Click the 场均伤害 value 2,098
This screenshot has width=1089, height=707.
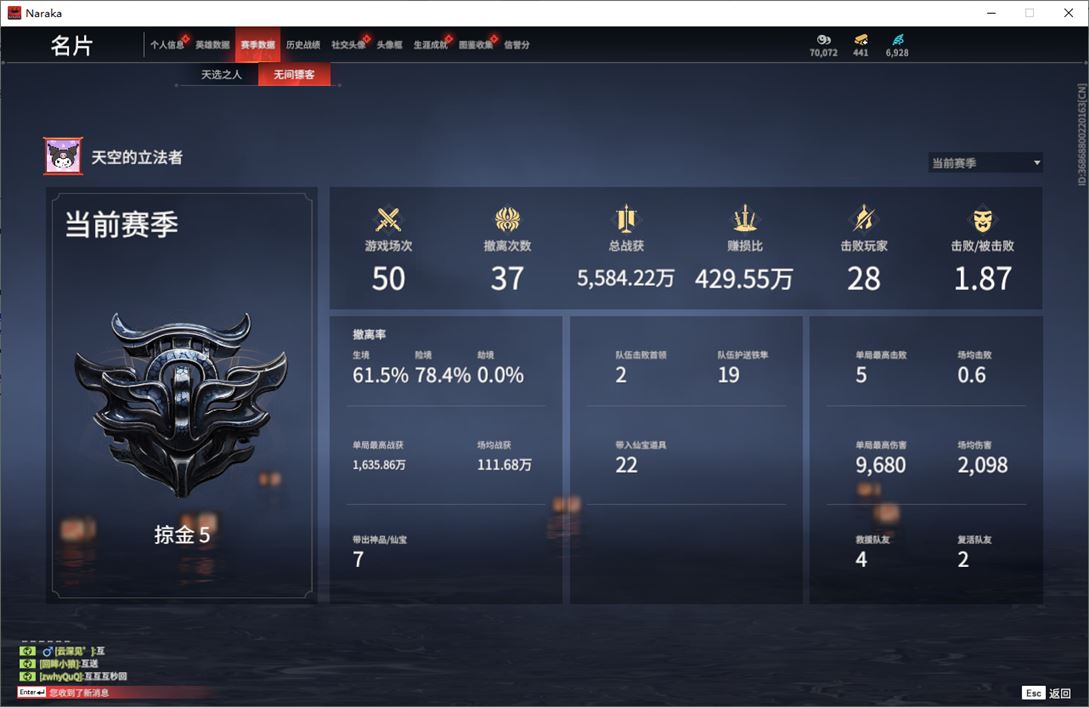coord(983,465)
